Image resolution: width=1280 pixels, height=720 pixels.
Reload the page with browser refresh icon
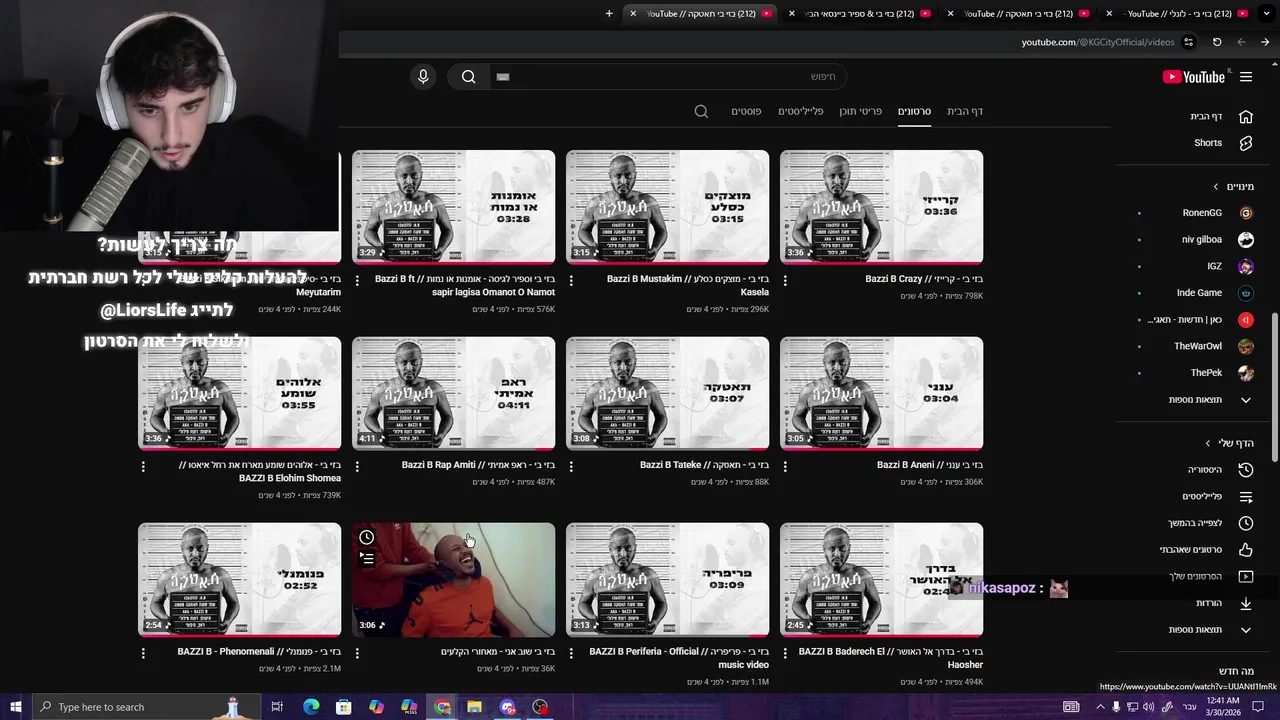pos(1216,42)
